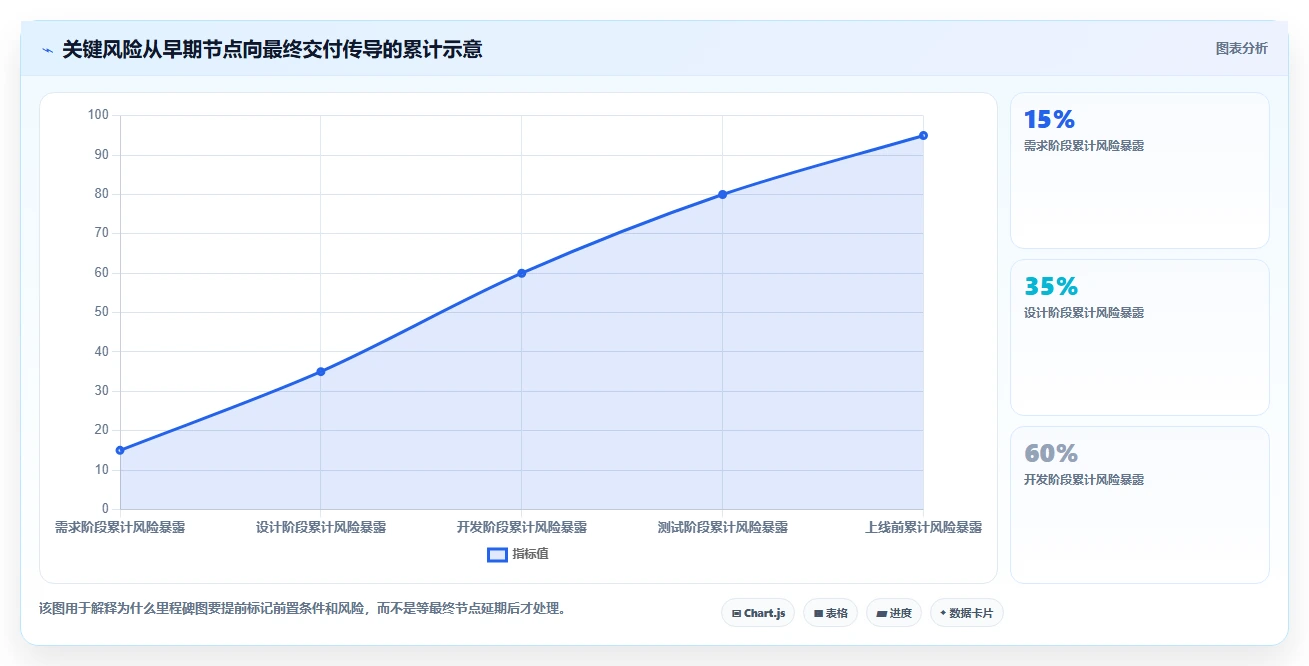Click the 指标值 legend label

pyautogui.click(x=530, y=554)
